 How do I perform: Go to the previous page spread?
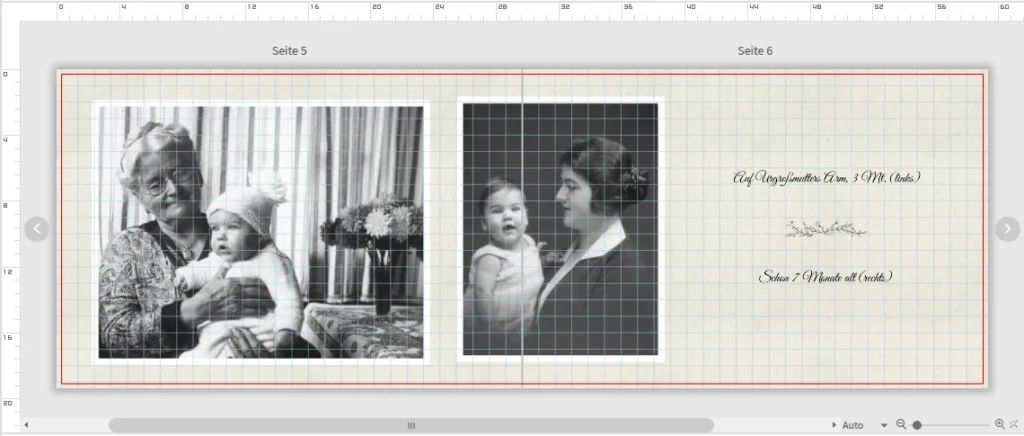pyautogui.click(x=36, y=229)
